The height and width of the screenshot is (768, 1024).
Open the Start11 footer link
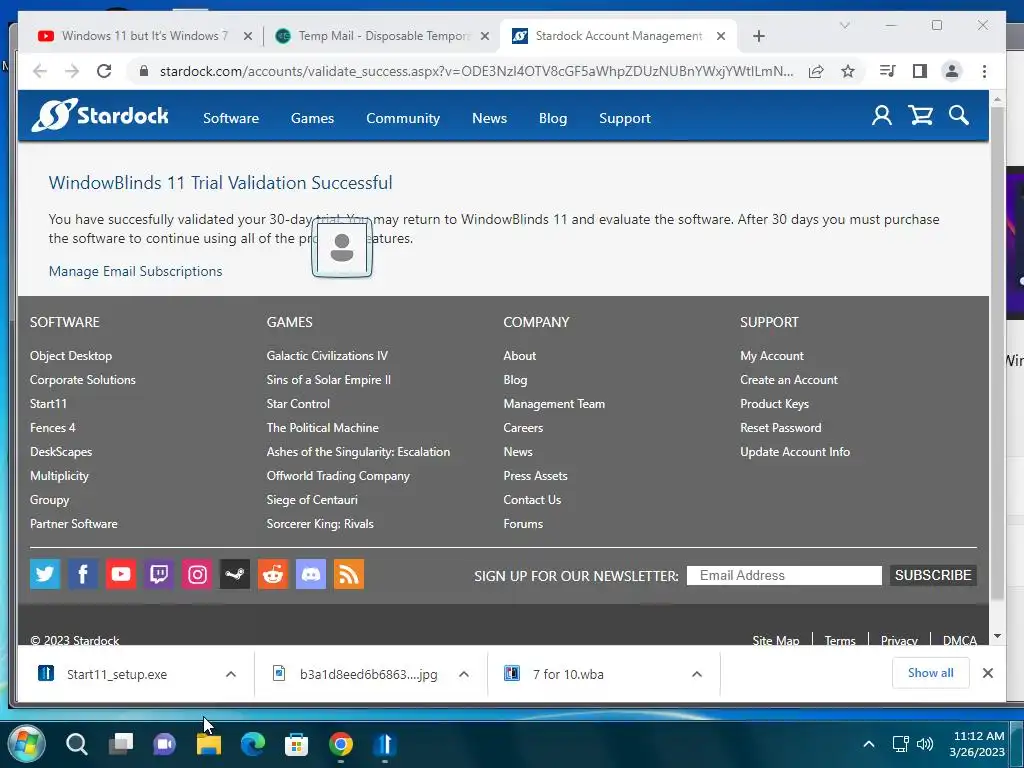pos(48,404)
